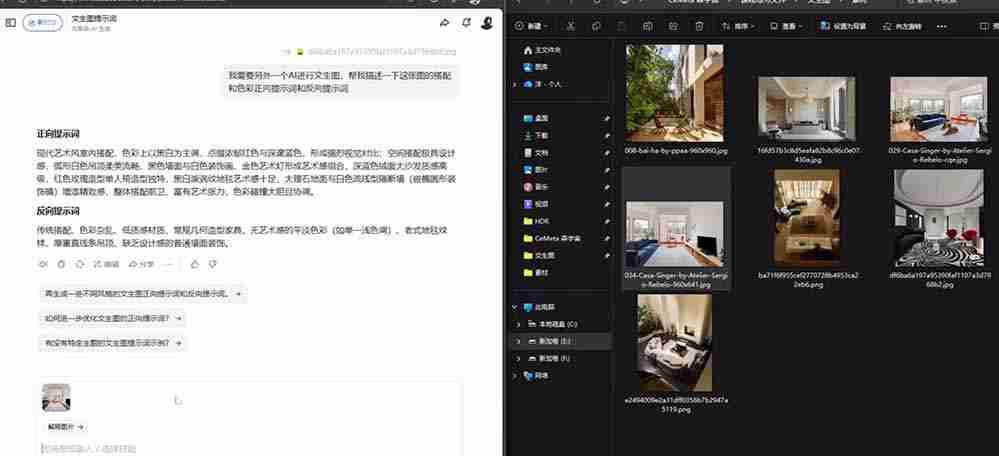Image resolution: width=999 pixels, height=456 pixels.
Task: Open 视频 Videos in quick access
Action: (x=536, y=204)
